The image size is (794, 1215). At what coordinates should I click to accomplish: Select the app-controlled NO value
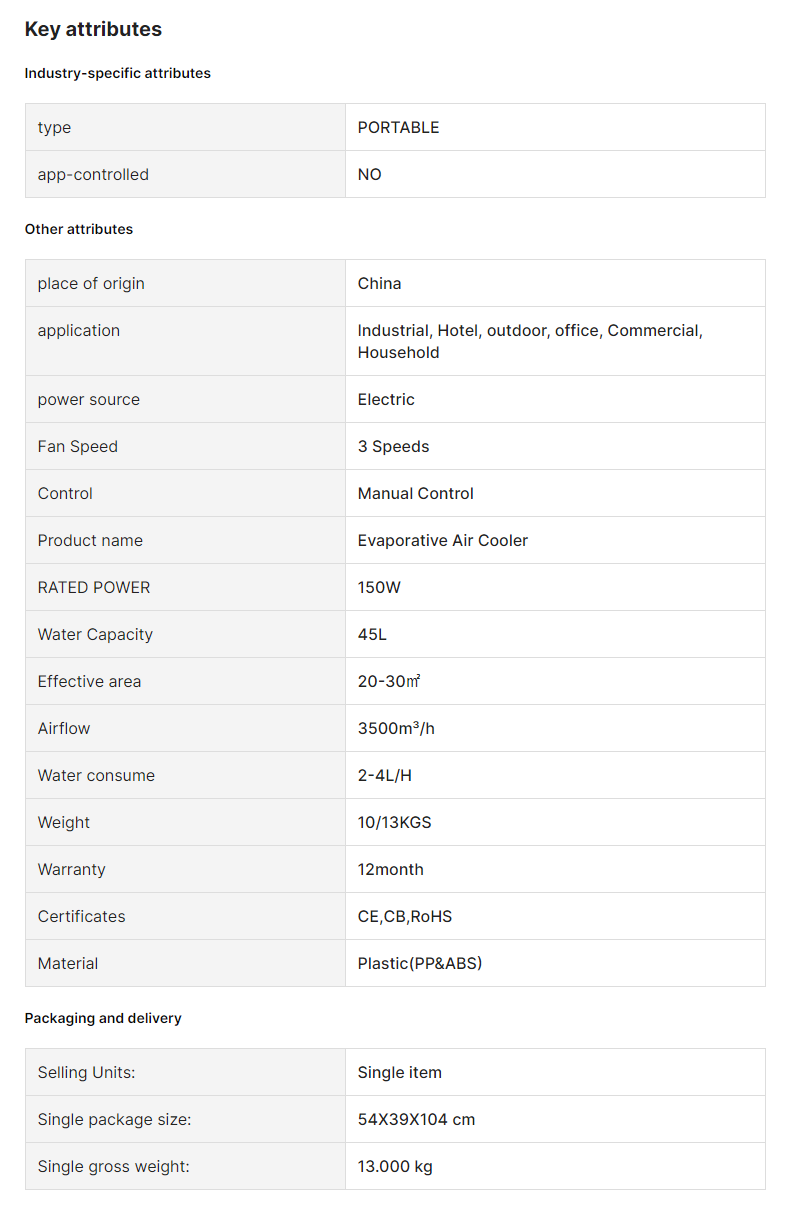370,174
